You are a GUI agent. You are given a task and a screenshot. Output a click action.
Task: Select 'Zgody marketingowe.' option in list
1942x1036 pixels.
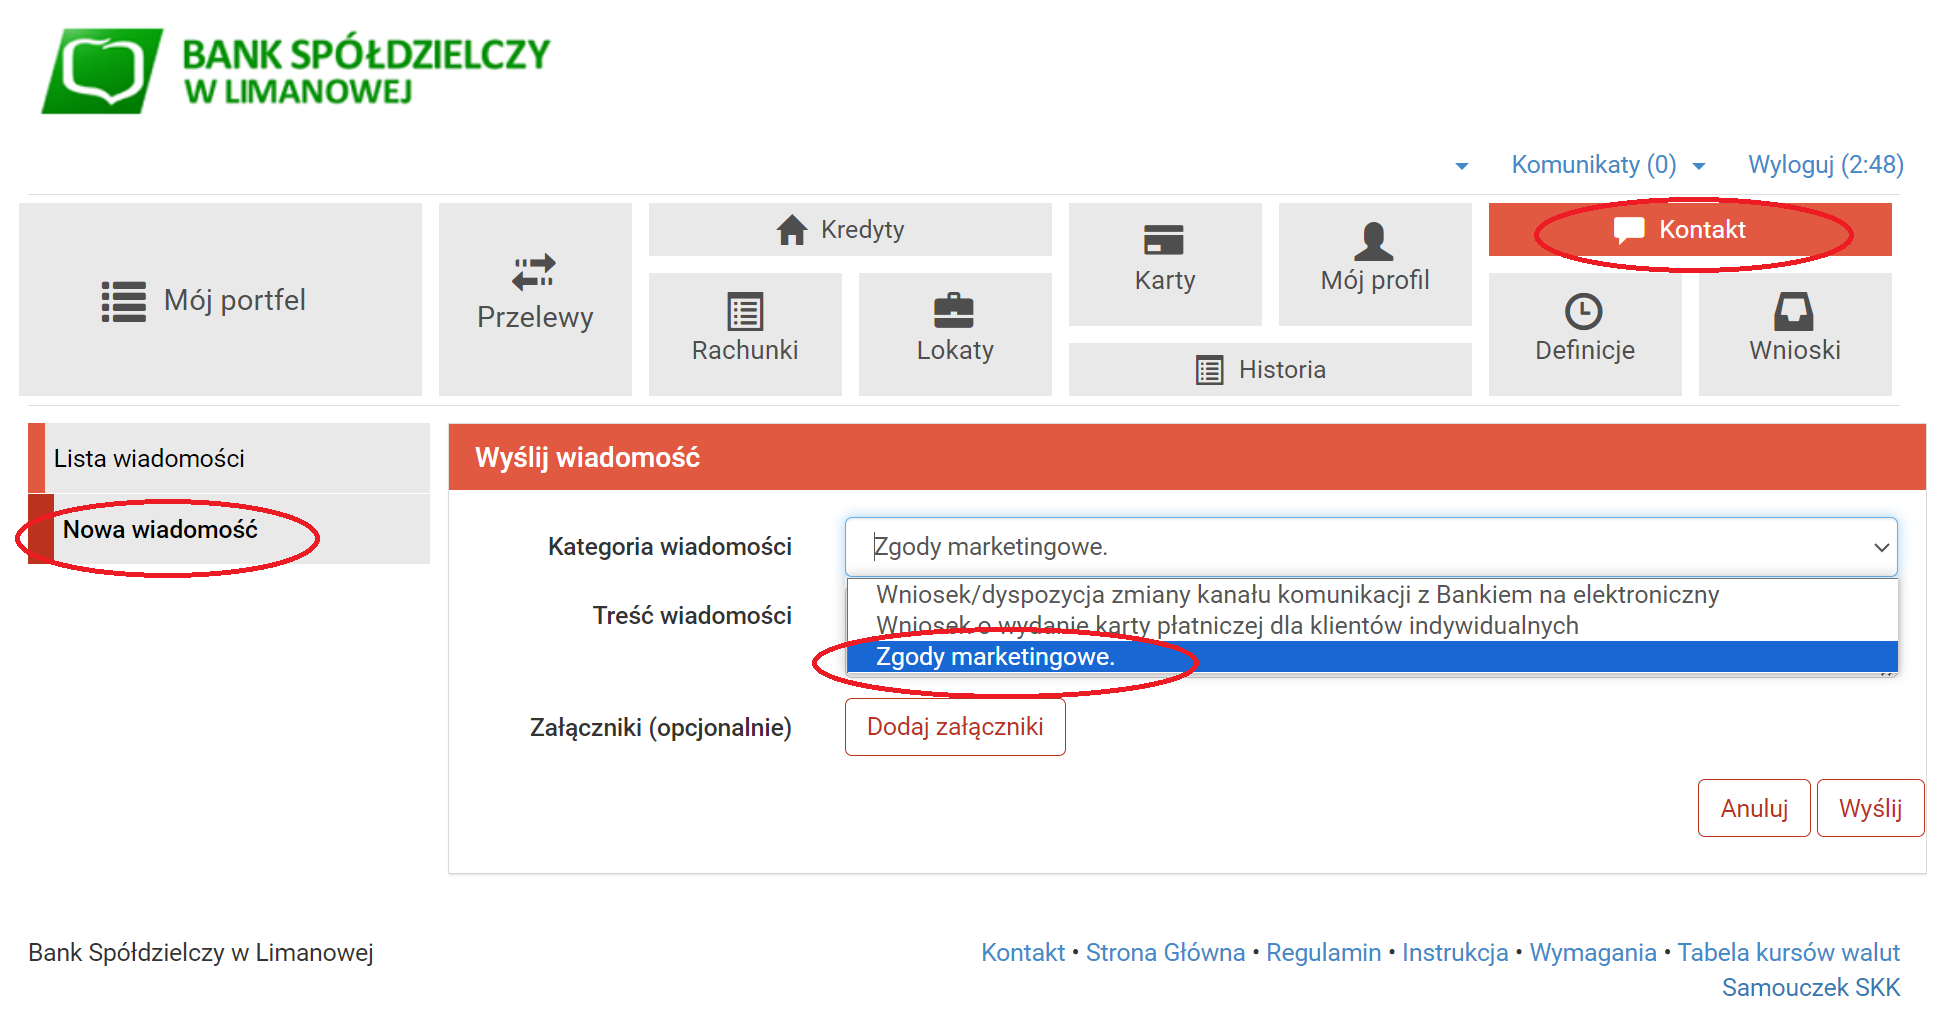pos(995,657)
